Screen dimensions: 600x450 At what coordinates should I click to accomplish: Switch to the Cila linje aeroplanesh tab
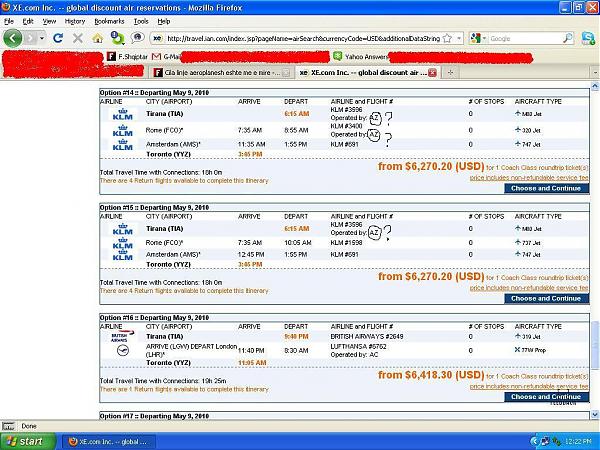click(220, 72)
